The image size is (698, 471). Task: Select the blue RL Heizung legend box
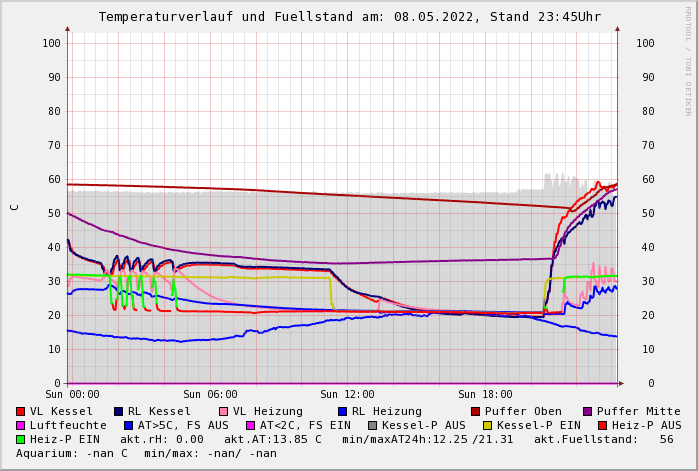(342, 411)
